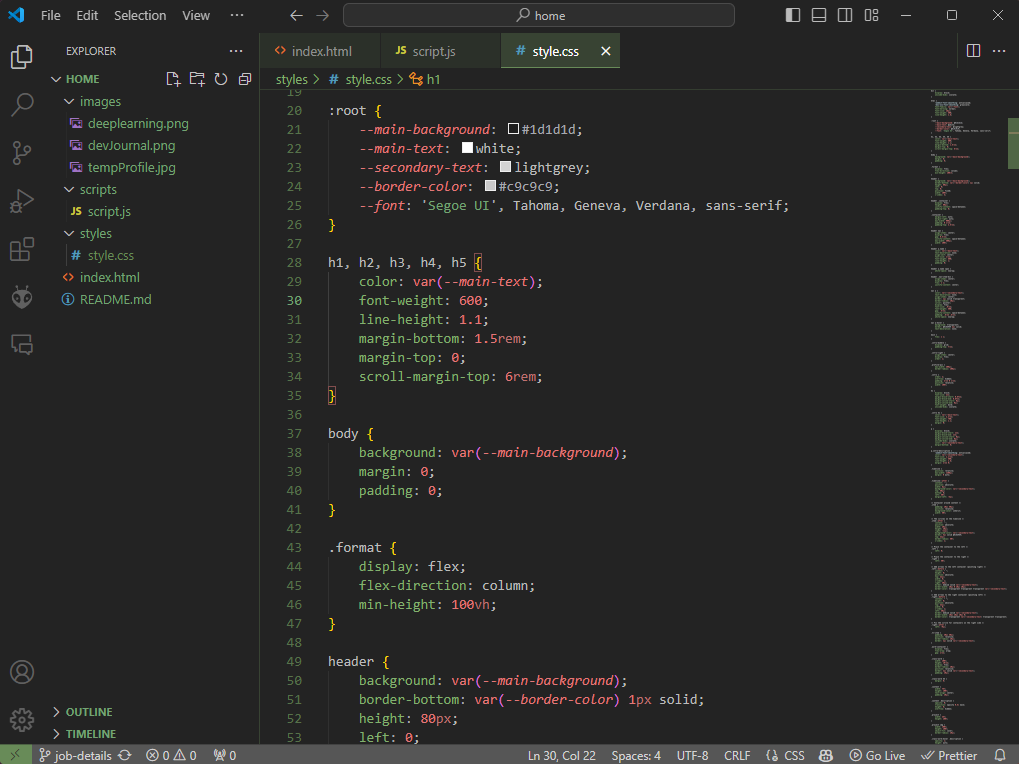The width and height of the screenshot is (1019, 764).
Task: Click Go Live in status bar
Action: 877,755
